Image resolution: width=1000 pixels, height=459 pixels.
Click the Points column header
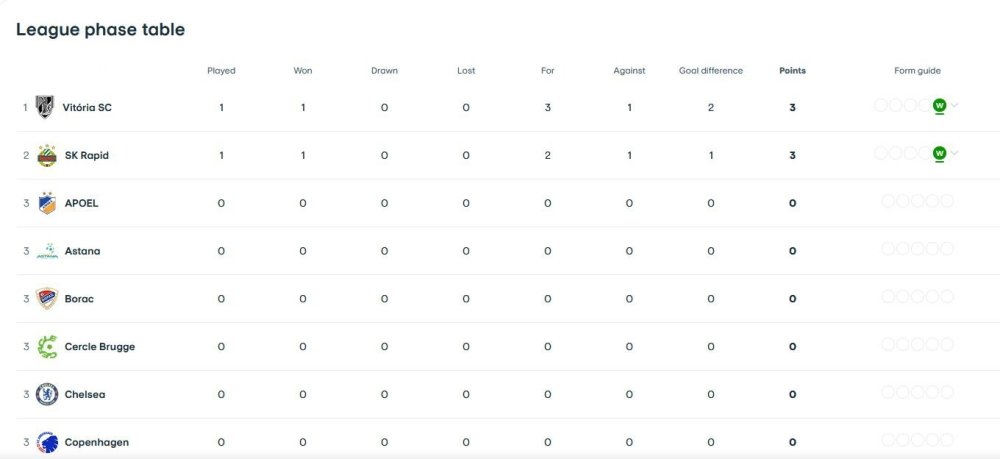792,71
